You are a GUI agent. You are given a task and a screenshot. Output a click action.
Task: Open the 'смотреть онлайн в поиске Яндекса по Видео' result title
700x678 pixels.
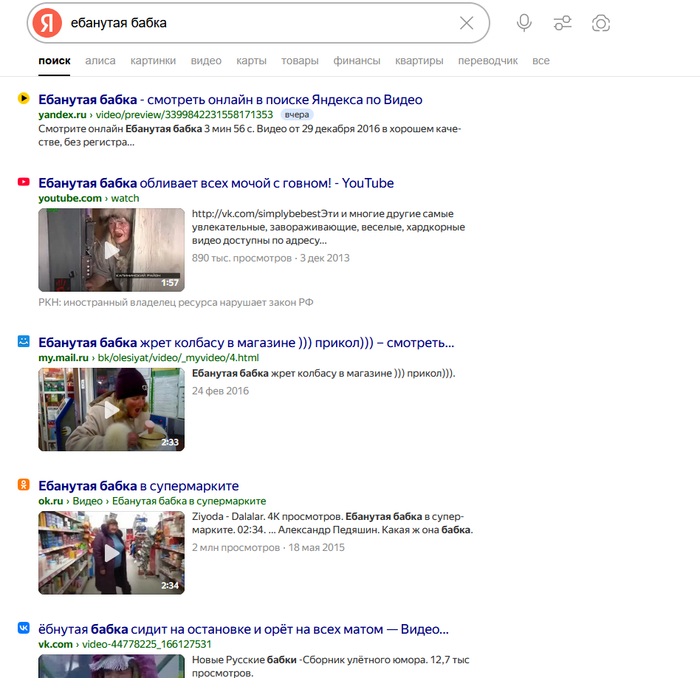(x=230, y=100)
